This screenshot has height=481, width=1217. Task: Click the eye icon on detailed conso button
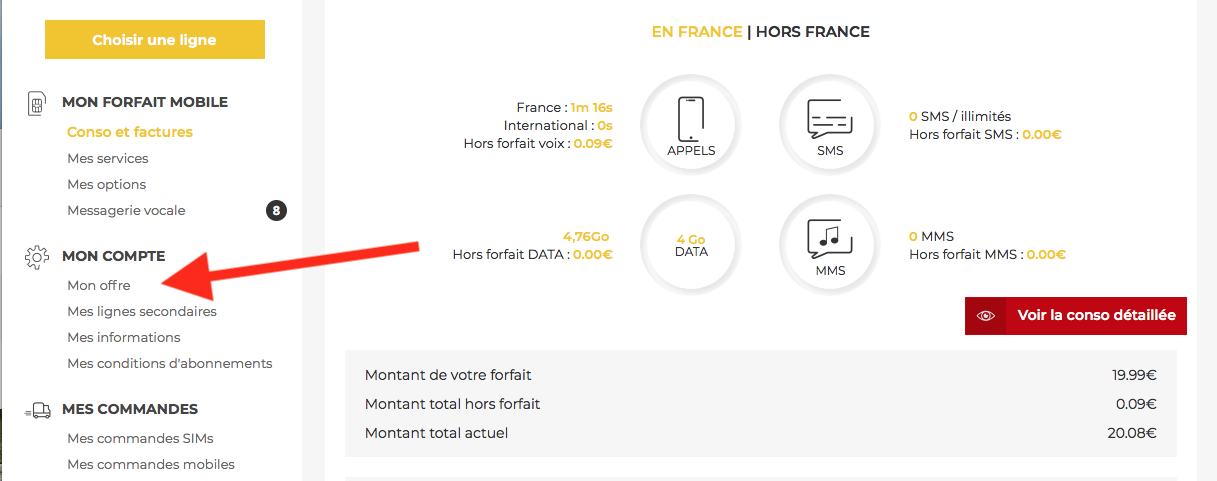[x=987, y=316]
